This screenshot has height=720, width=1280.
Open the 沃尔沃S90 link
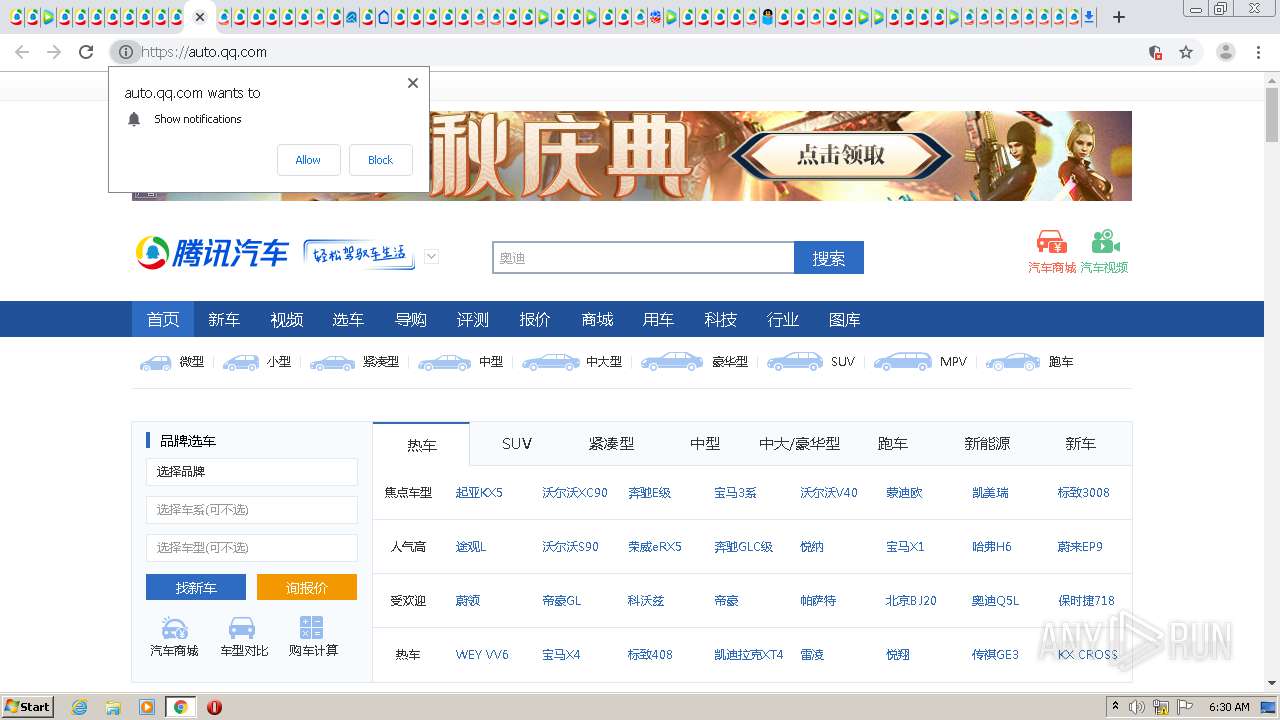click(570, 547)
